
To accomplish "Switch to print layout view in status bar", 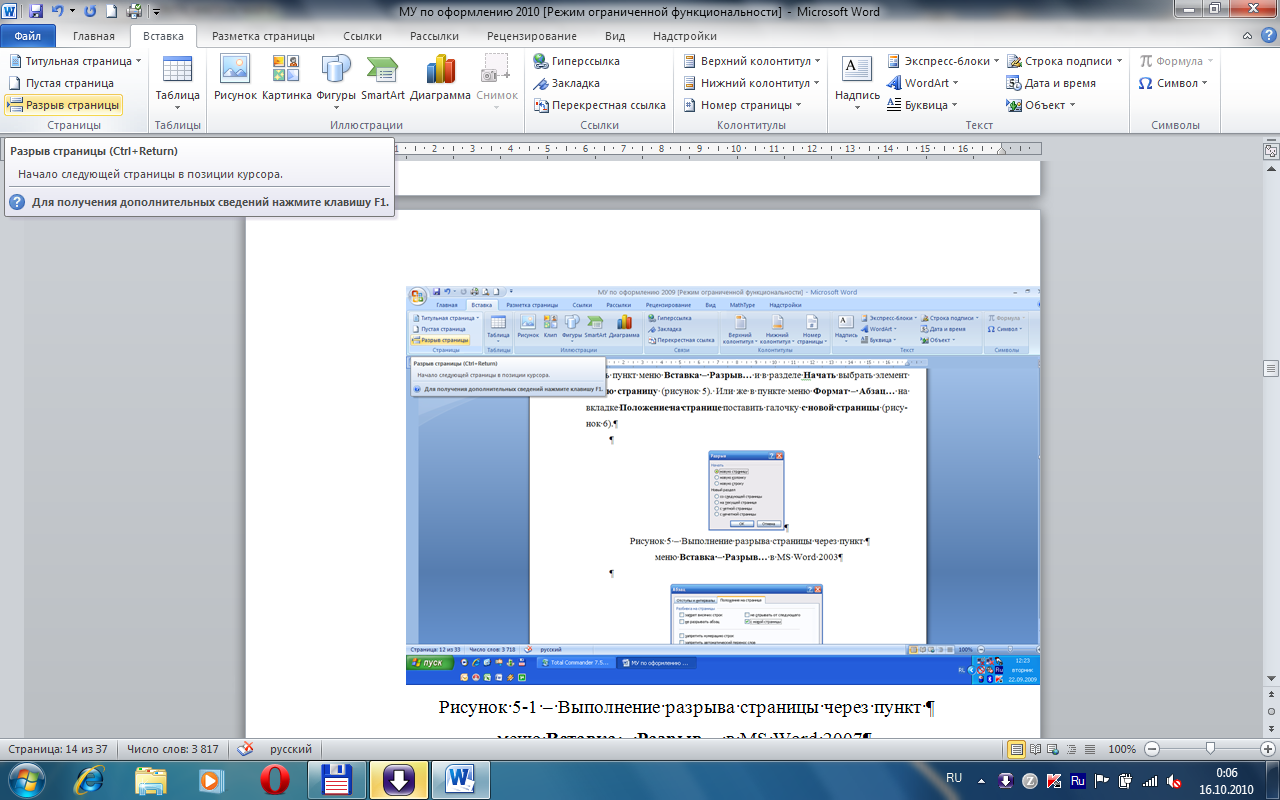I will coord(1017,749).
